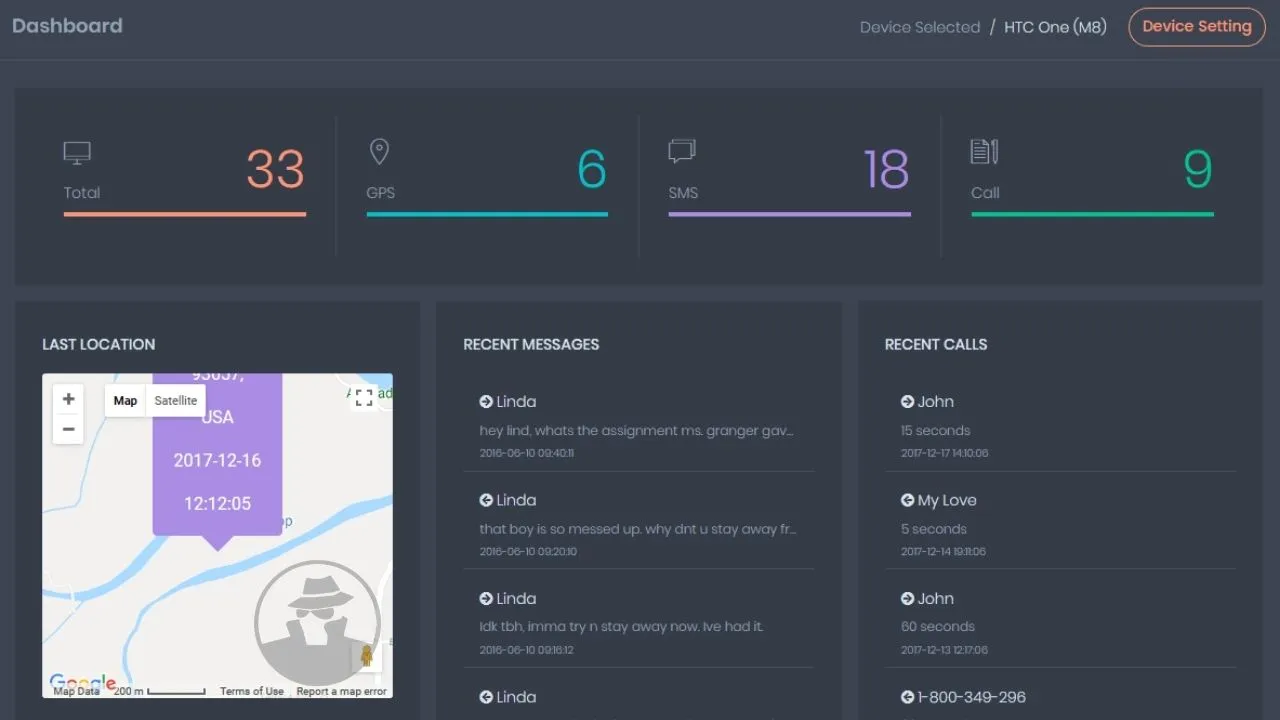Click the chat bubbles icon above SMS
This screenshot has width=1280, height=720.
pyautogui.click(x=682, y=151)
